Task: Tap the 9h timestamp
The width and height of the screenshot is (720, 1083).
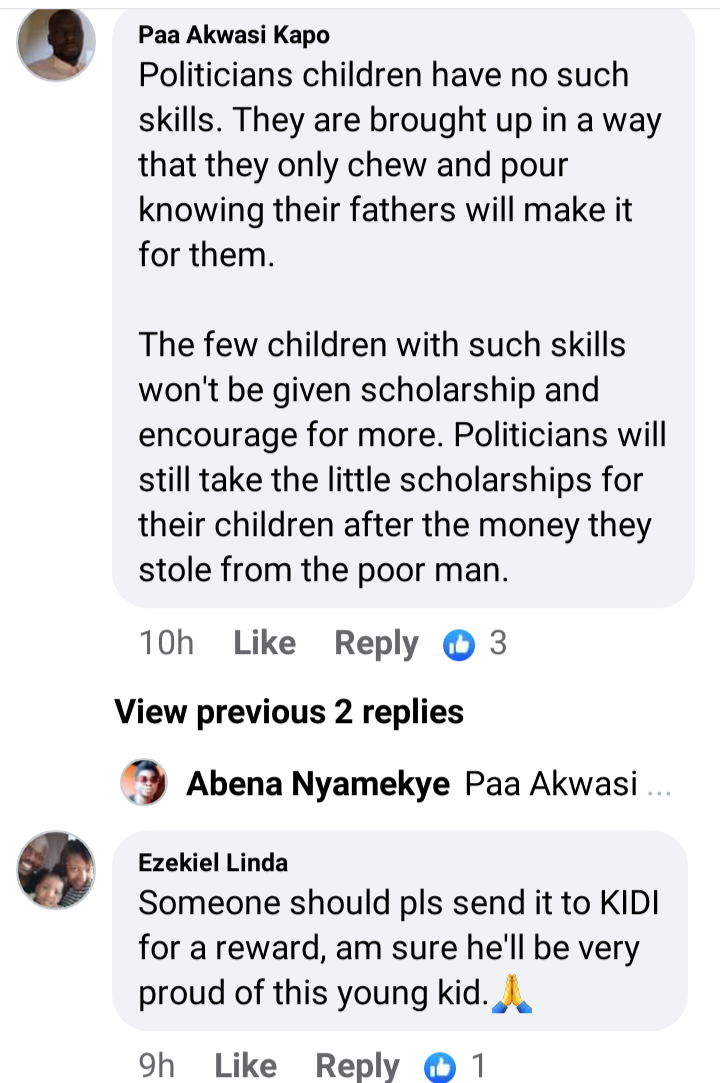Action: click(x=157, y=1066)
